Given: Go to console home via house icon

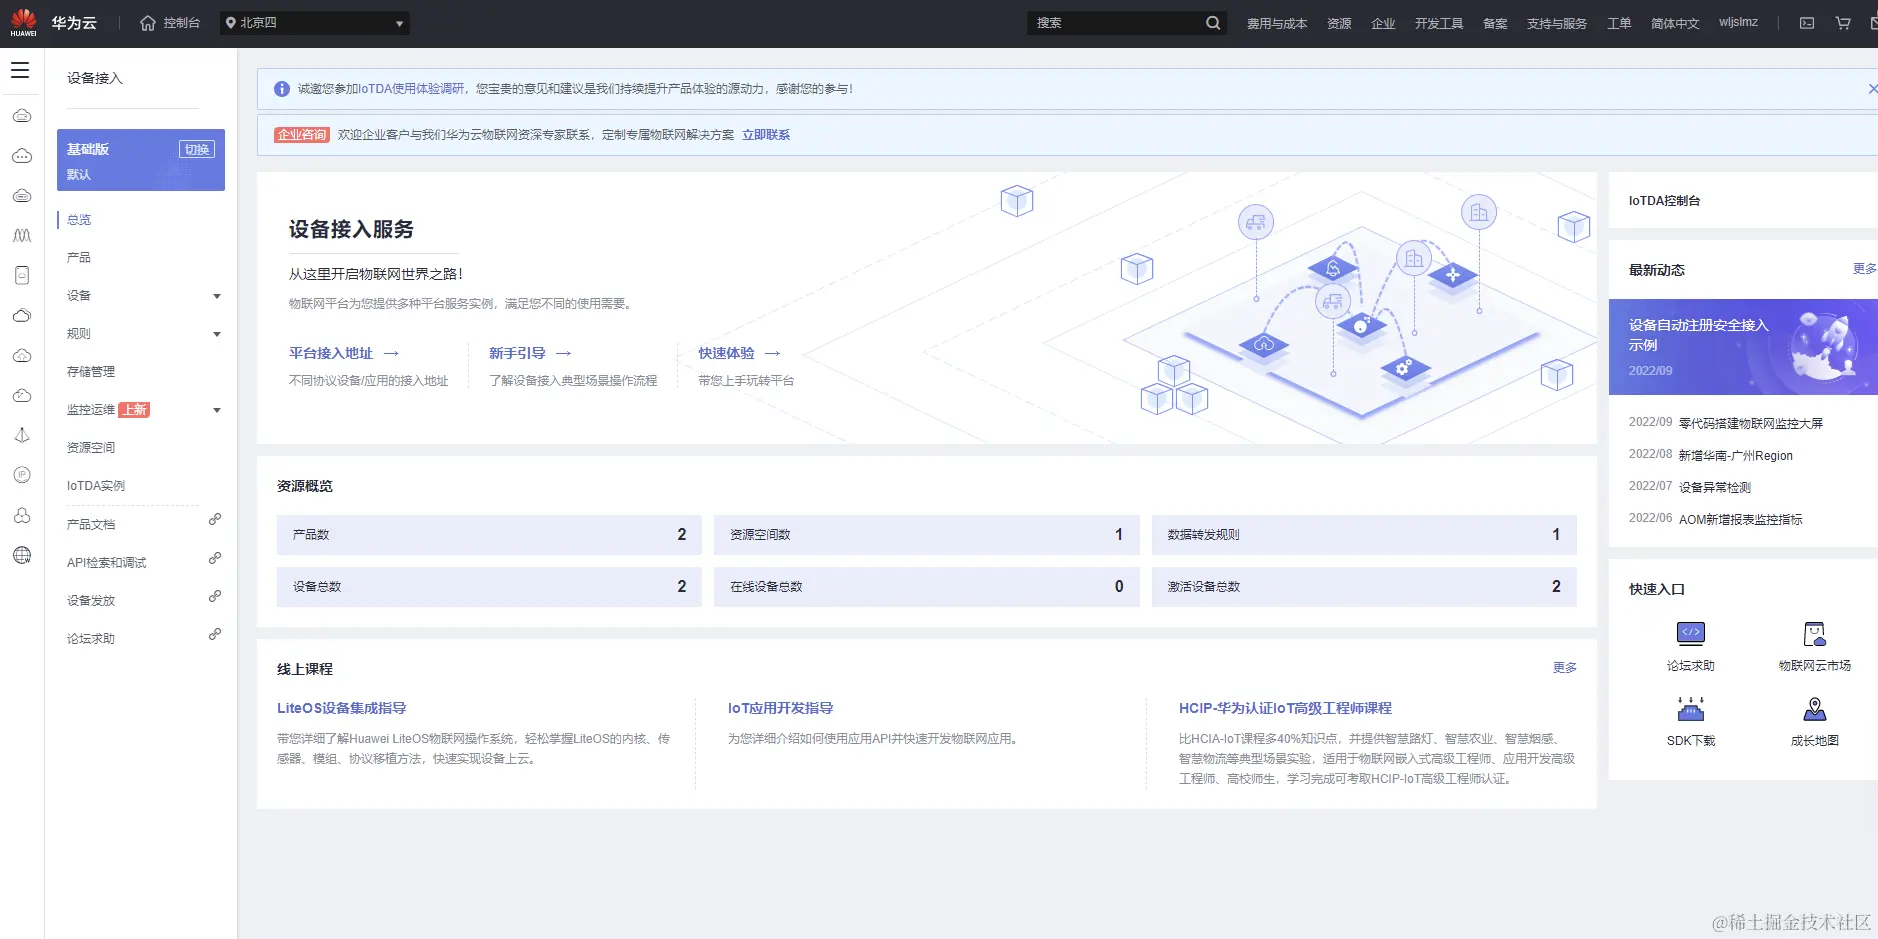Looking at the screenshot, I should (x=148, y=23).
